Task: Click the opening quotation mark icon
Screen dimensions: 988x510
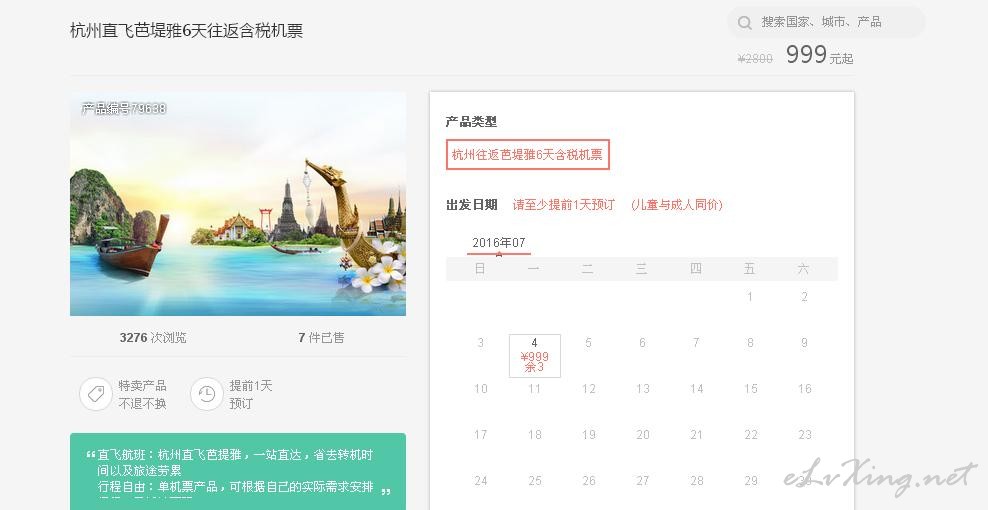Action: tap(91, 455)
